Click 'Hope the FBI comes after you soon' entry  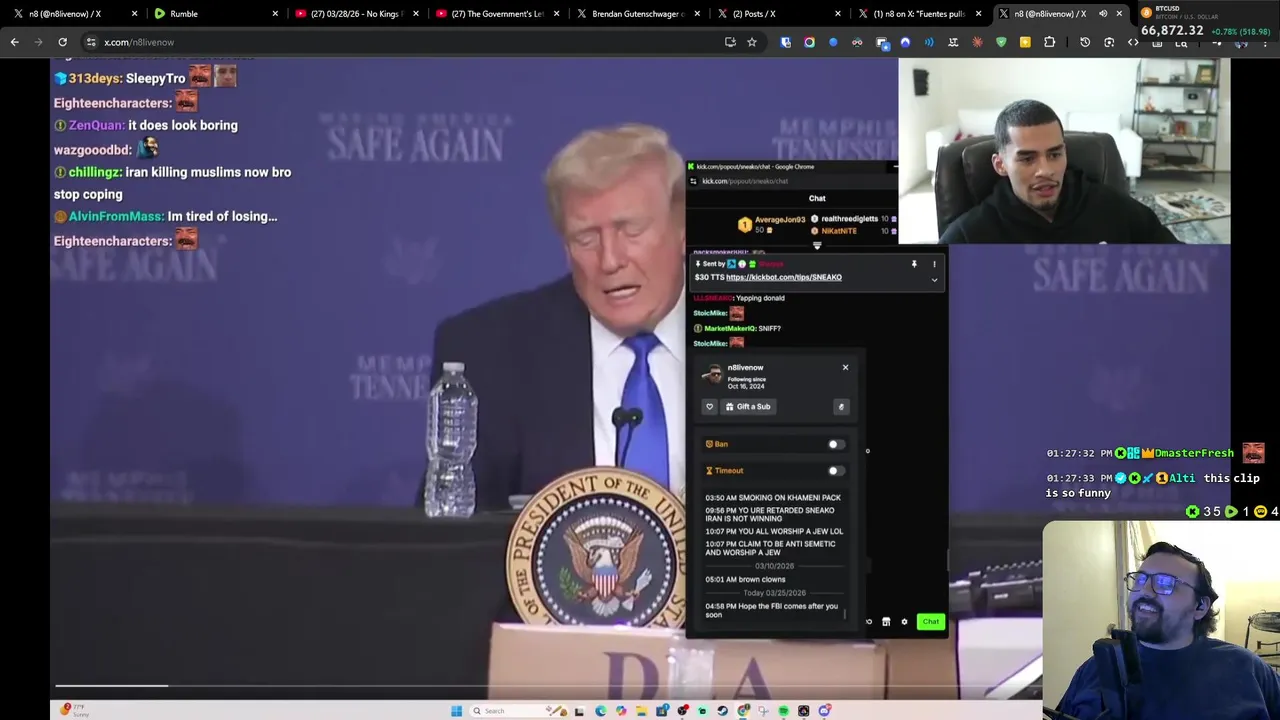(771, 610)
